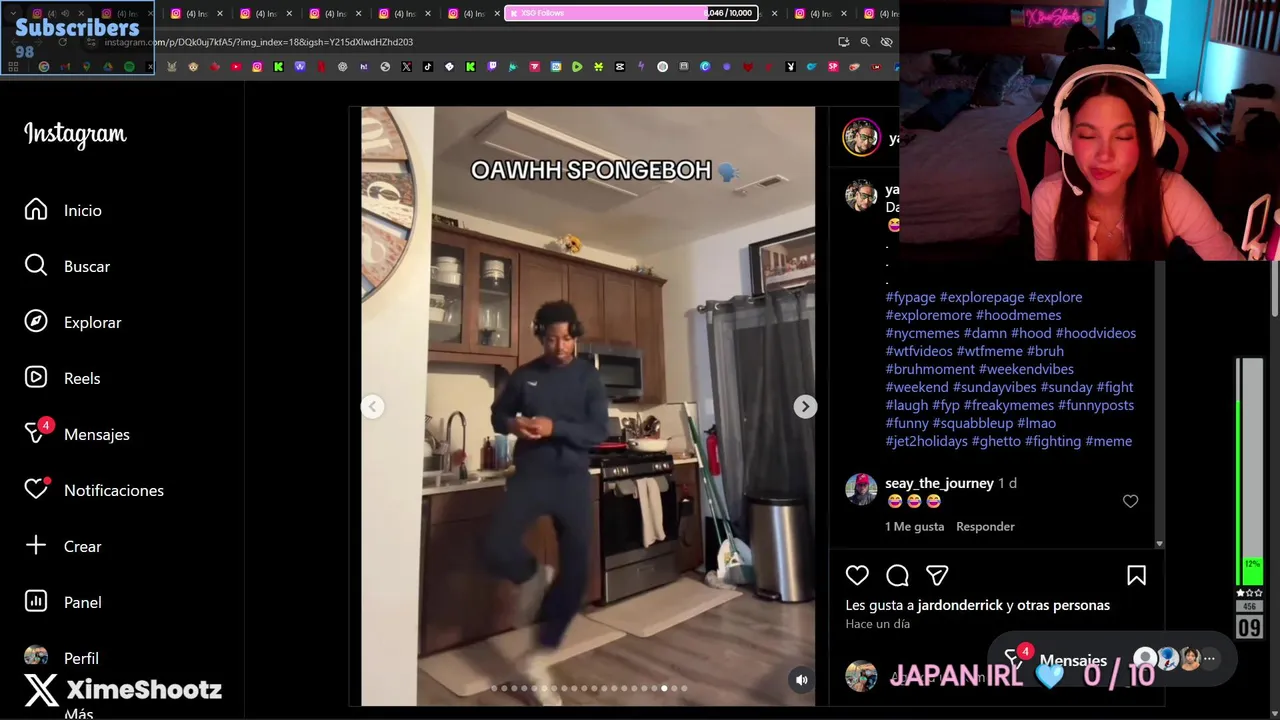
Task: Open #squabbleup hashtag
Action: [973, 423]
